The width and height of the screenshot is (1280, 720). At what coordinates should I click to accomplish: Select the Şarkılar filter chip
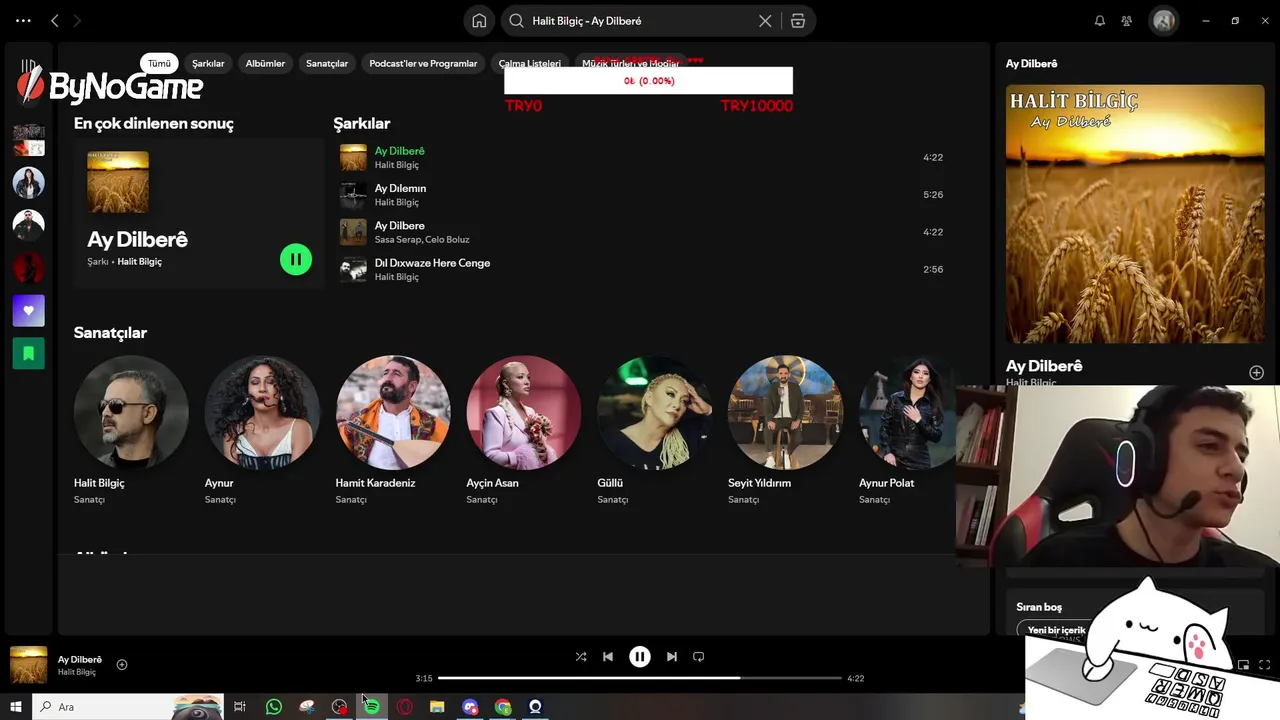(x=208, y=63)
